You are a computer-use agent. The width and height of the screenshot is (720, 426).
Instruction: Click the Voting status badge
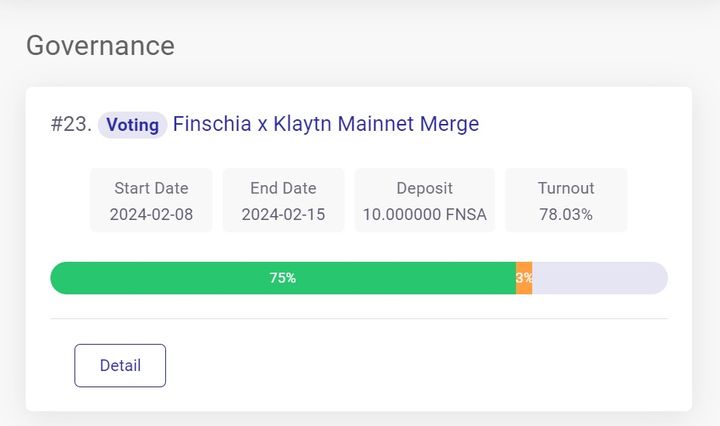pyautogui.click(x=132, y=125)
